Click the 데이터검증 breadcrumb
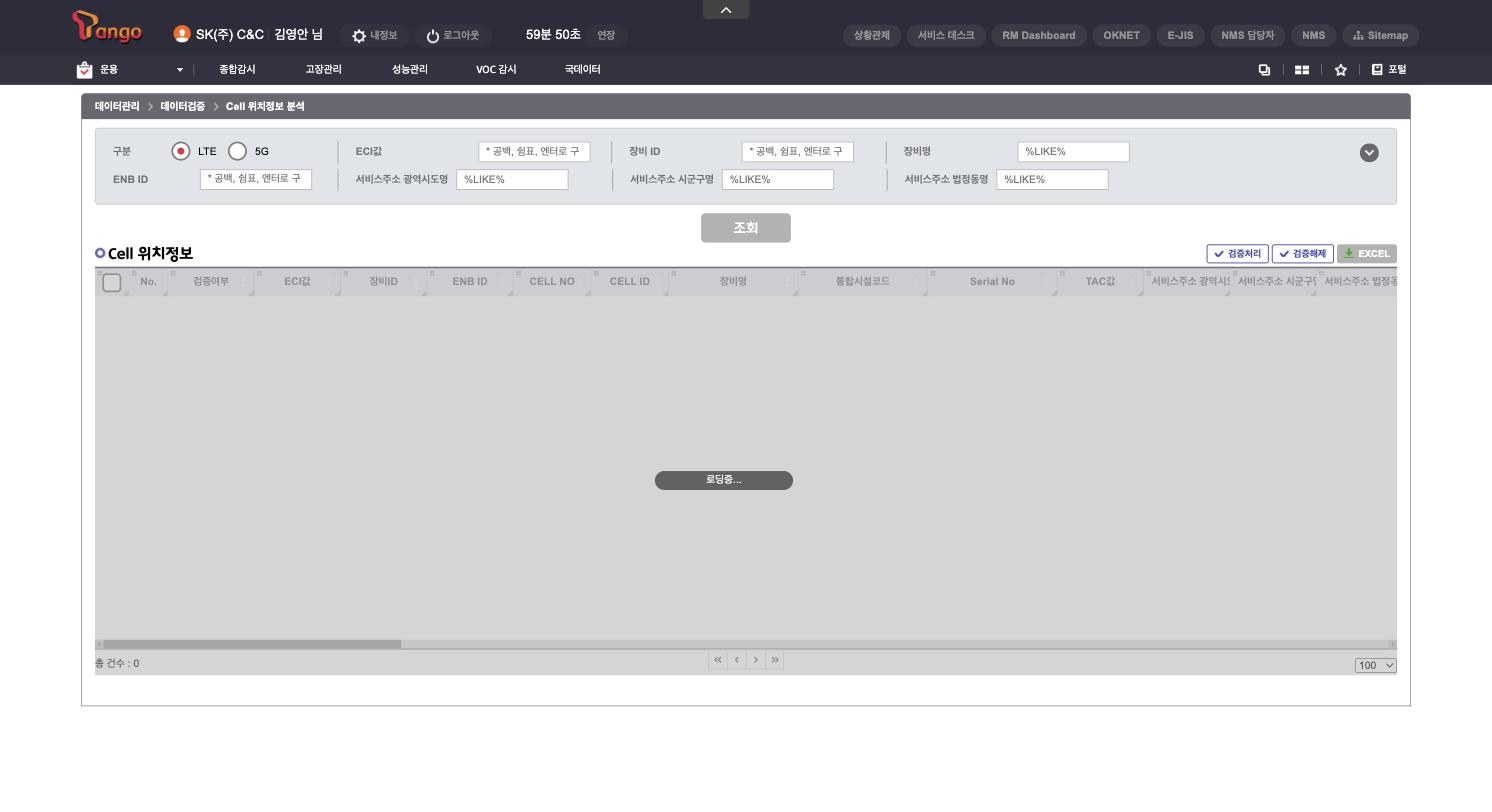 (x=182, y=106)
